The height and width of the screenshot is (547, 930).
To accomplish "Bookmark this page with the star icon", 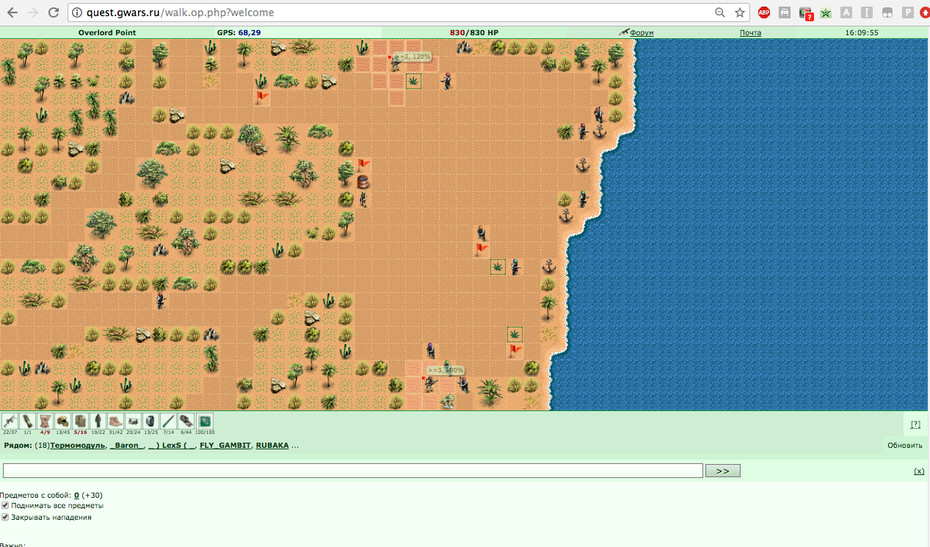I will pos(740,12).
